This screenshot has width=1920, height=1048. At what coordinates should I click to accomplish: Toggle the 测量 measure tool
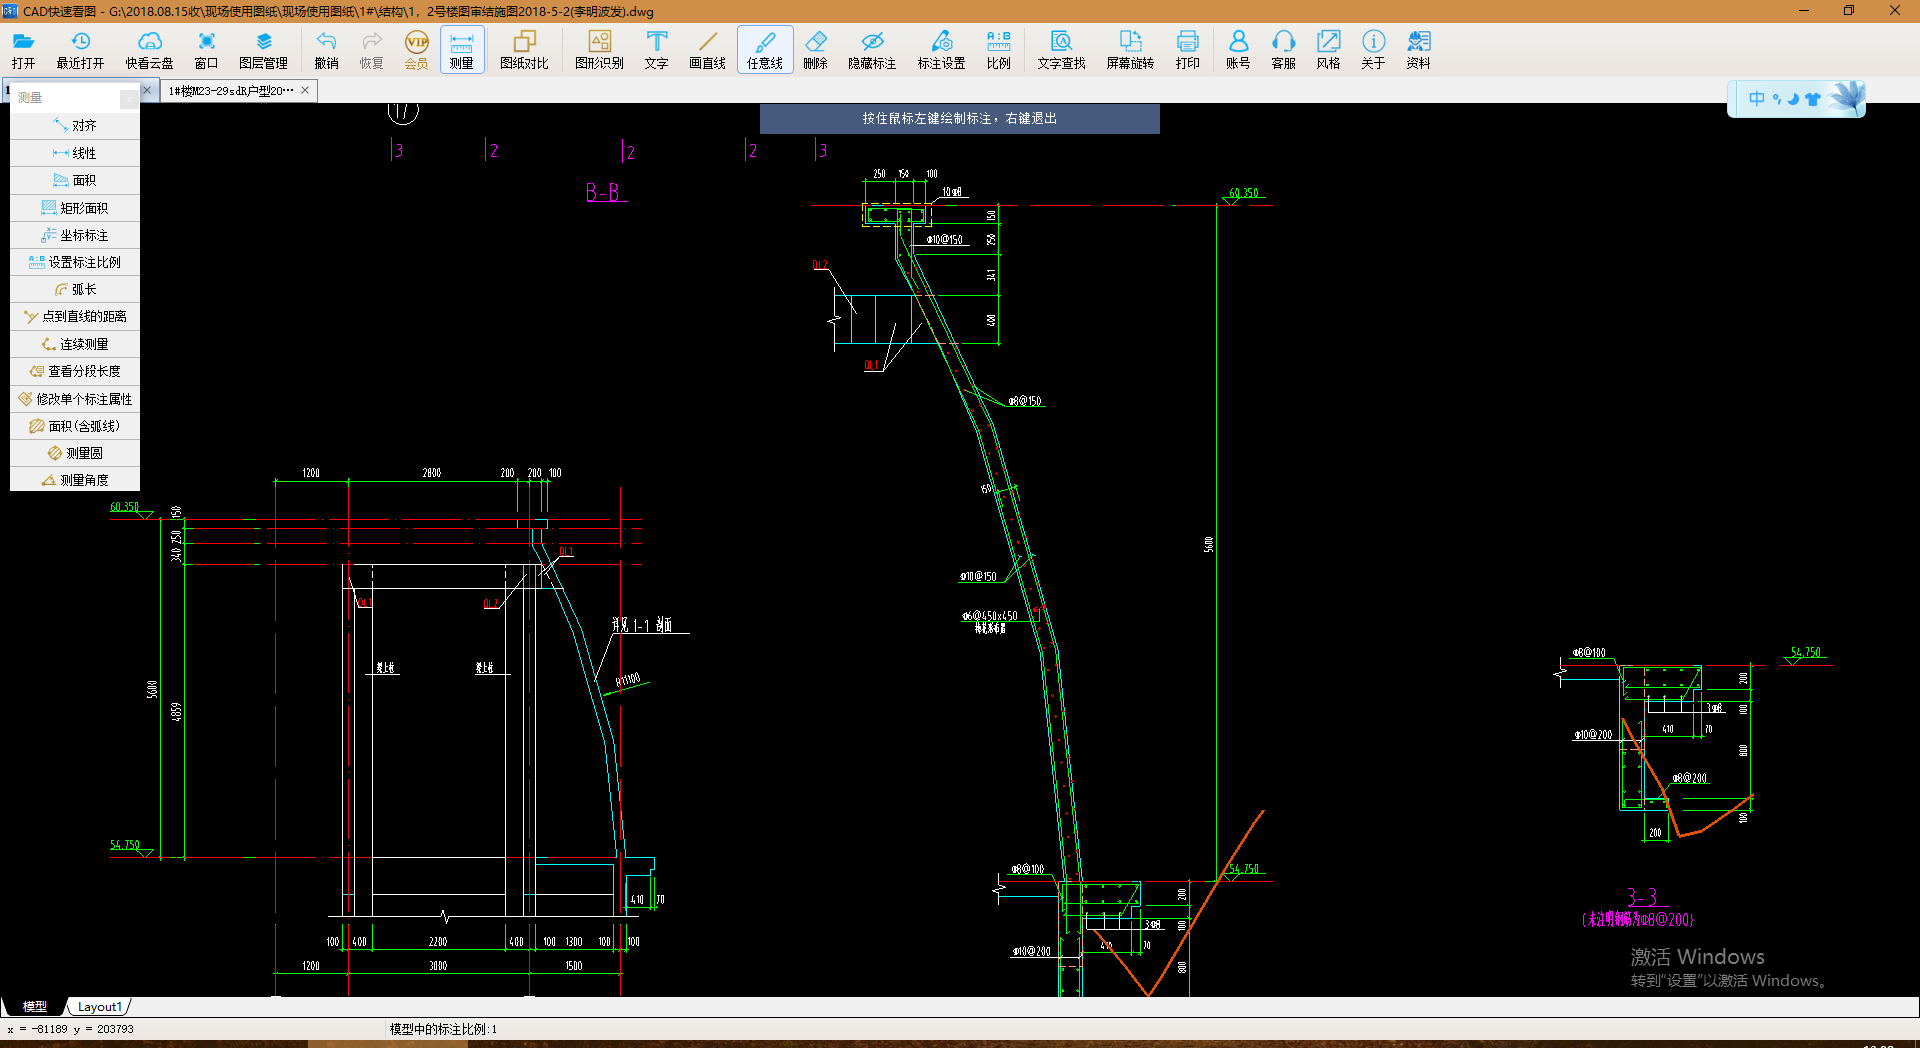click(461, 50)
